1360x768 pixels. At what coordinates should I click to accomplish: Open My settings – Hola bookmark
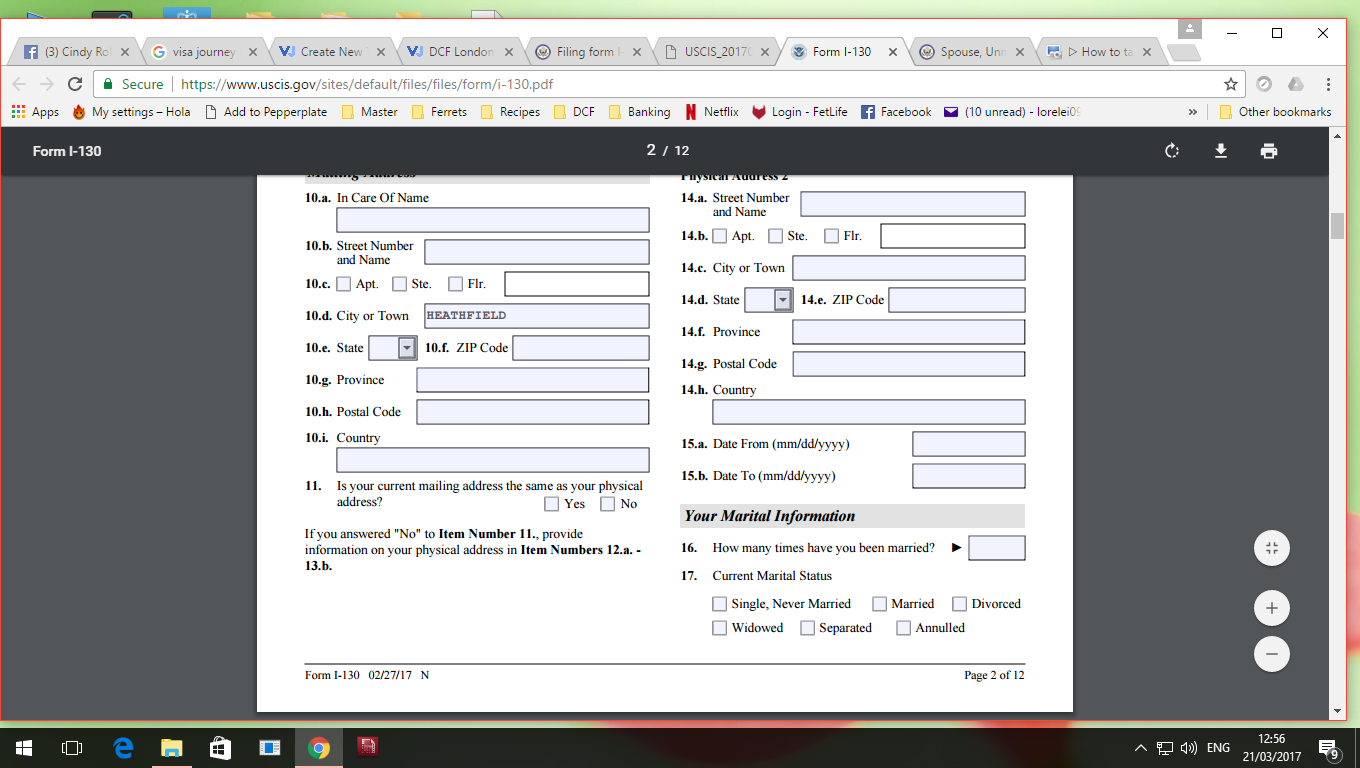[131, 112]
